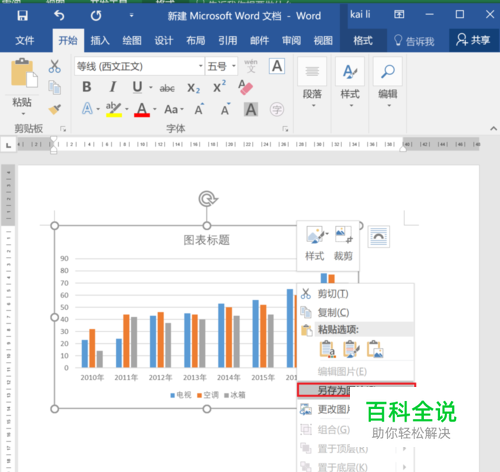Open the 格式 picture tools tab
Viewport: 500px width, 472px height.
[363, 41]
